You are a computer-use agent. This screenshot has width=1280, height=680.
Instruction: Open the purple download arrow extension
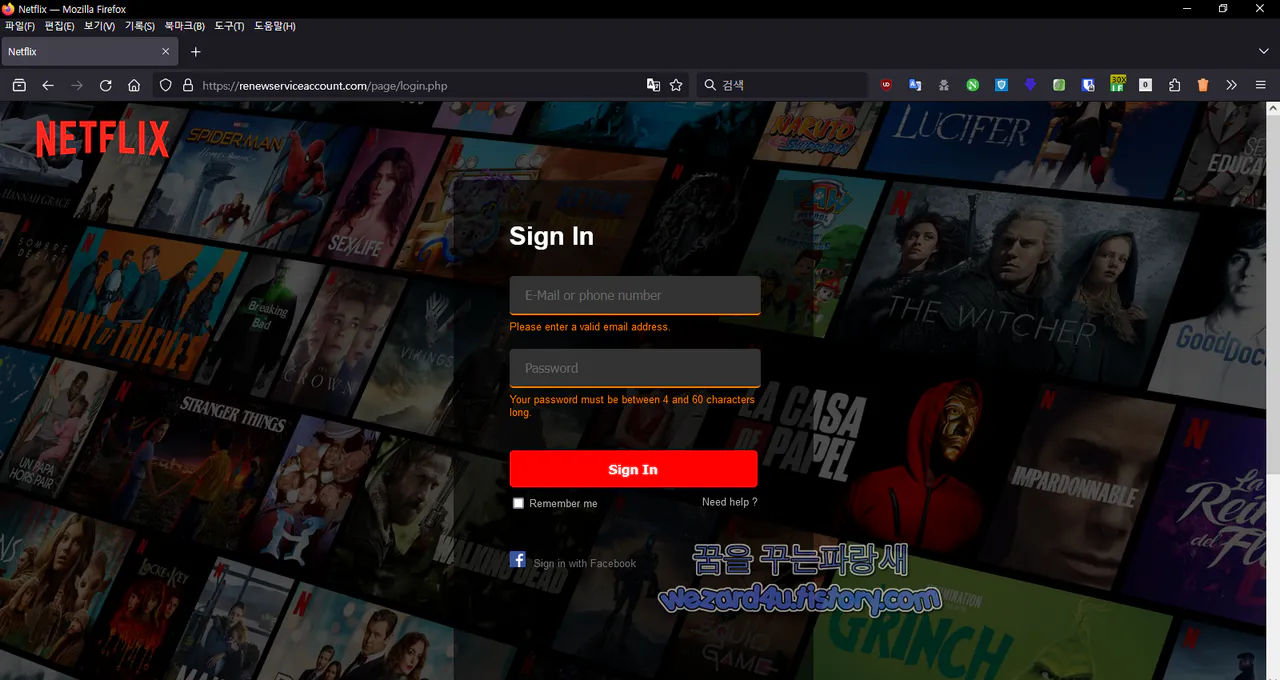(1030, 86)
